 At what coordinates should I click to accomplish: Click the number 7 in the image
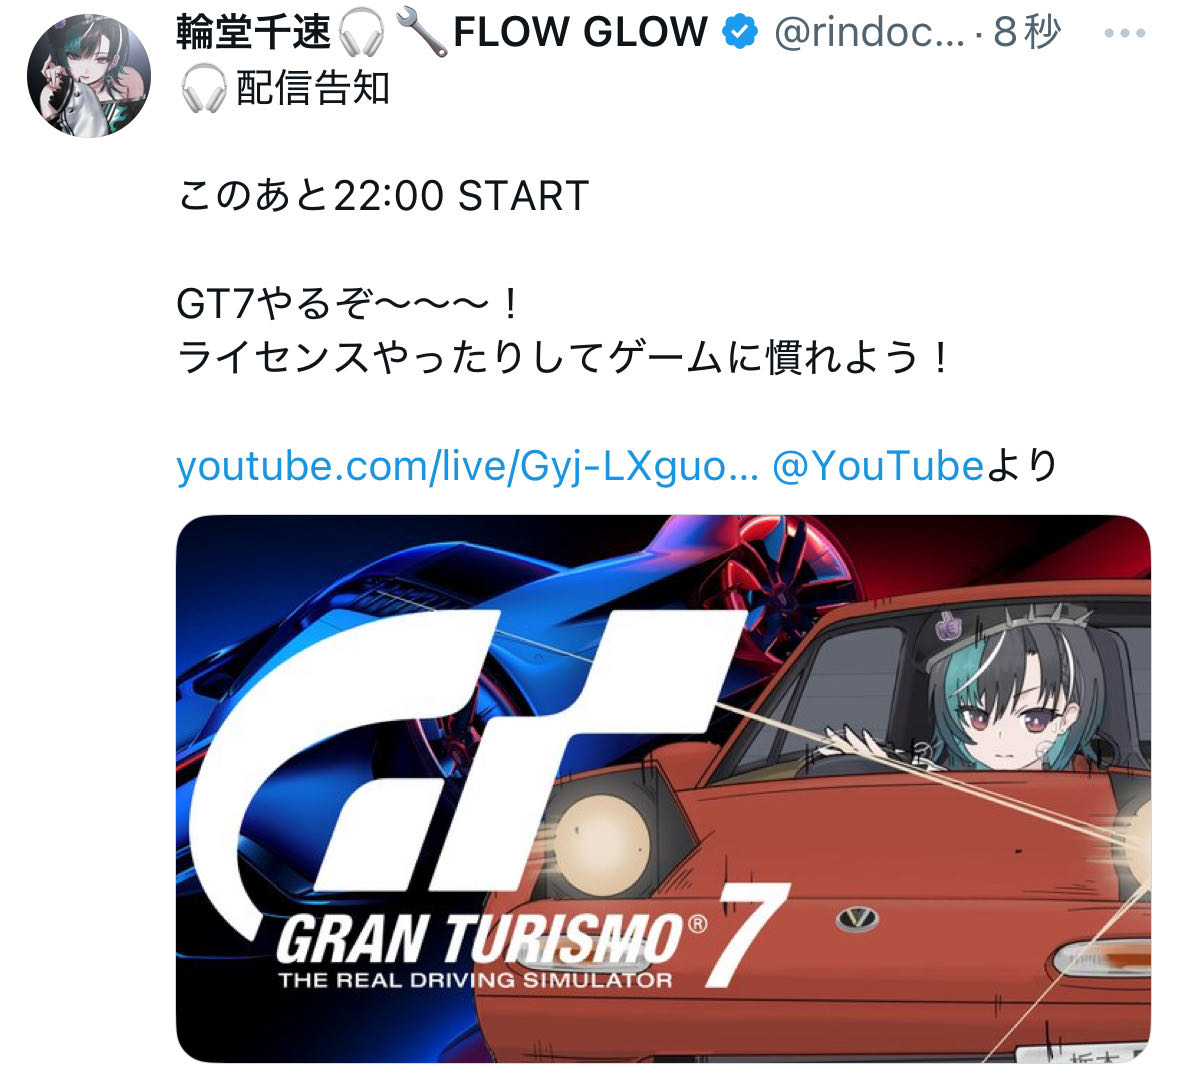pos(746,936)
